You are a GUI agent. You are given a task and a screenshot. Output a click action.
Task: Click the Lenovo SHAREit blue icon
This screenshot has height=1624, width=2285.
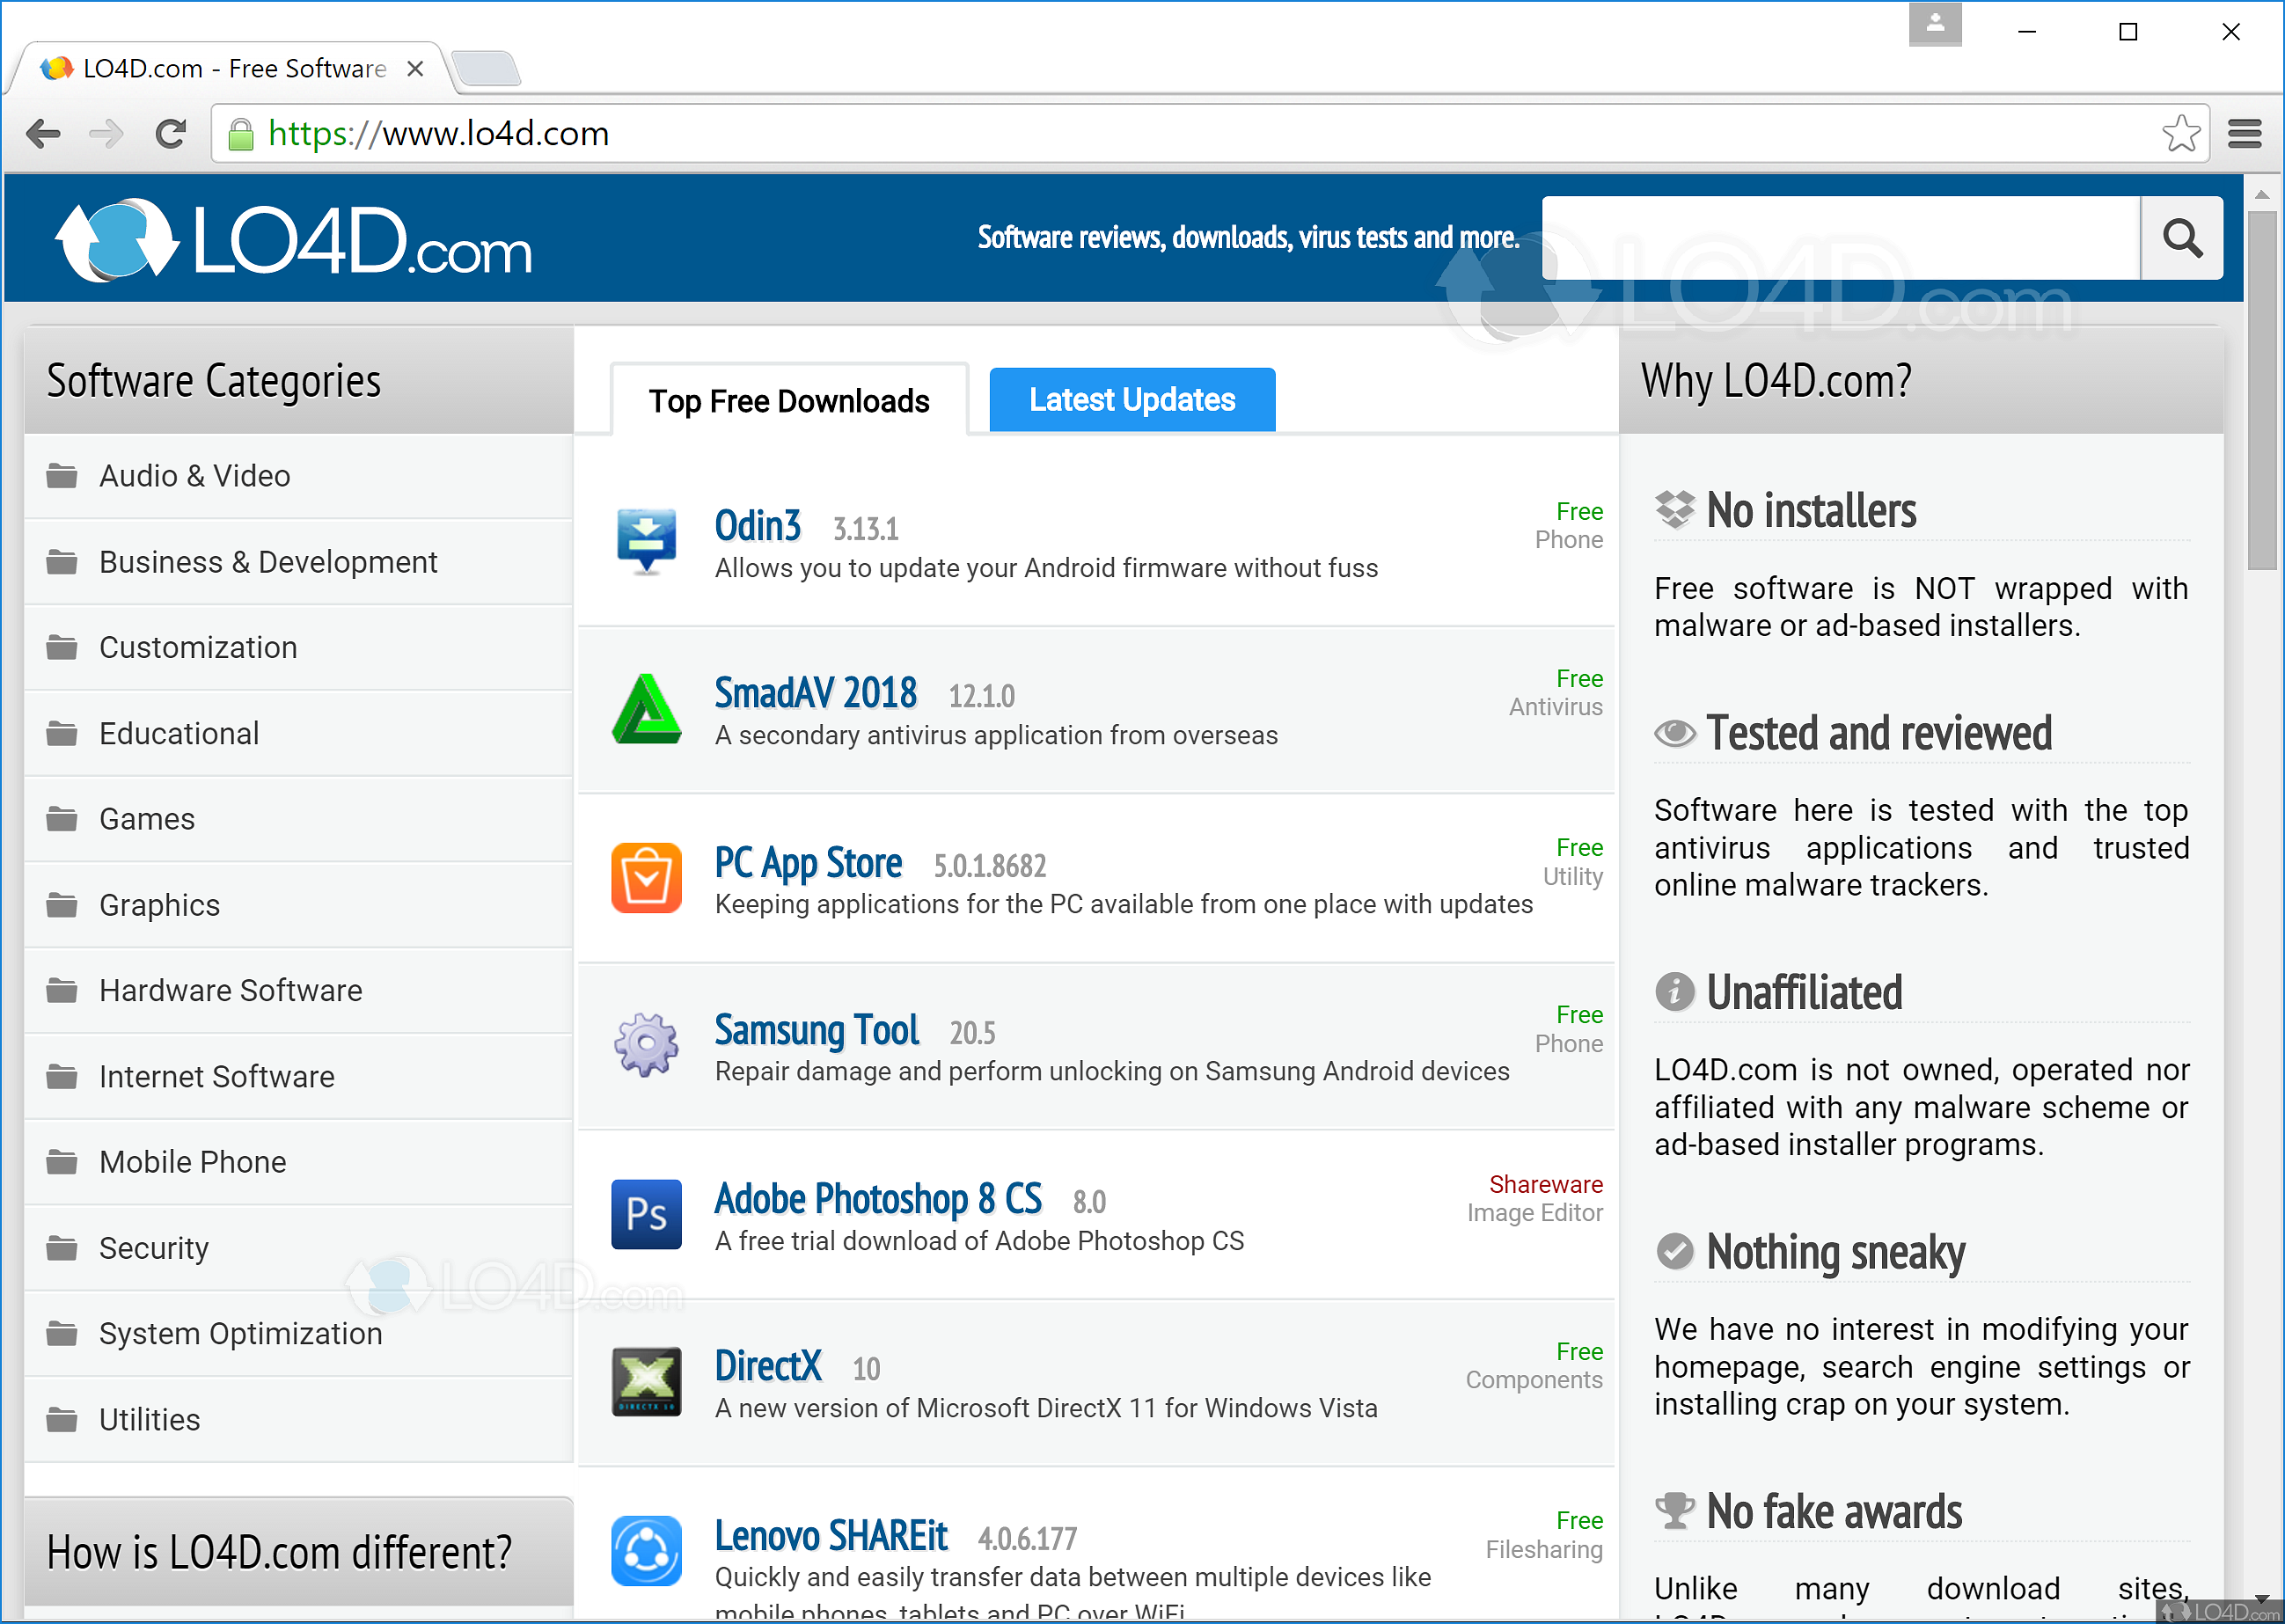click(x=646, y=1550)
